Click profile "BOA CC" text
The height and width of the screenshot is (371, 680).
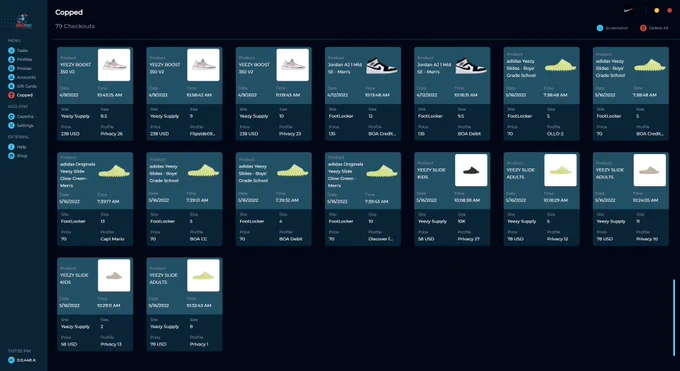198,239
